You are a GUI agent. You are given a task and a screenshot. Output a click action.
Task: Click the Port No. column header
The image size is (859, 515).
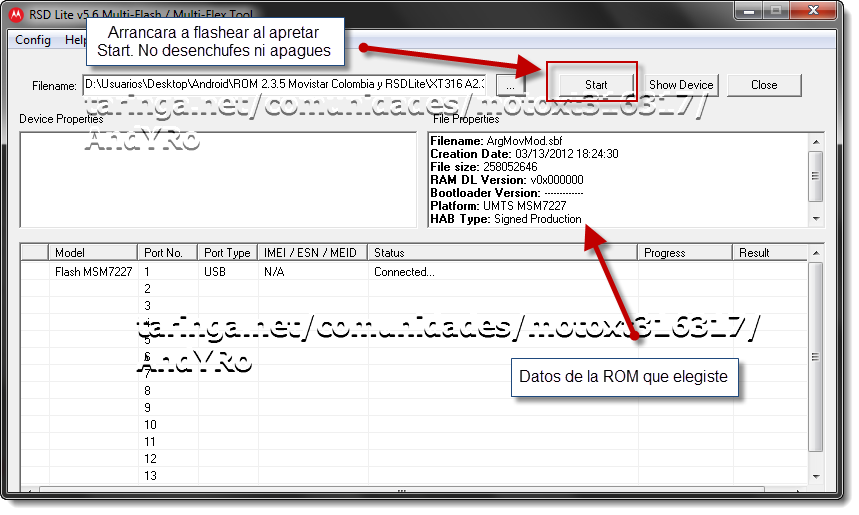(167, 253)
